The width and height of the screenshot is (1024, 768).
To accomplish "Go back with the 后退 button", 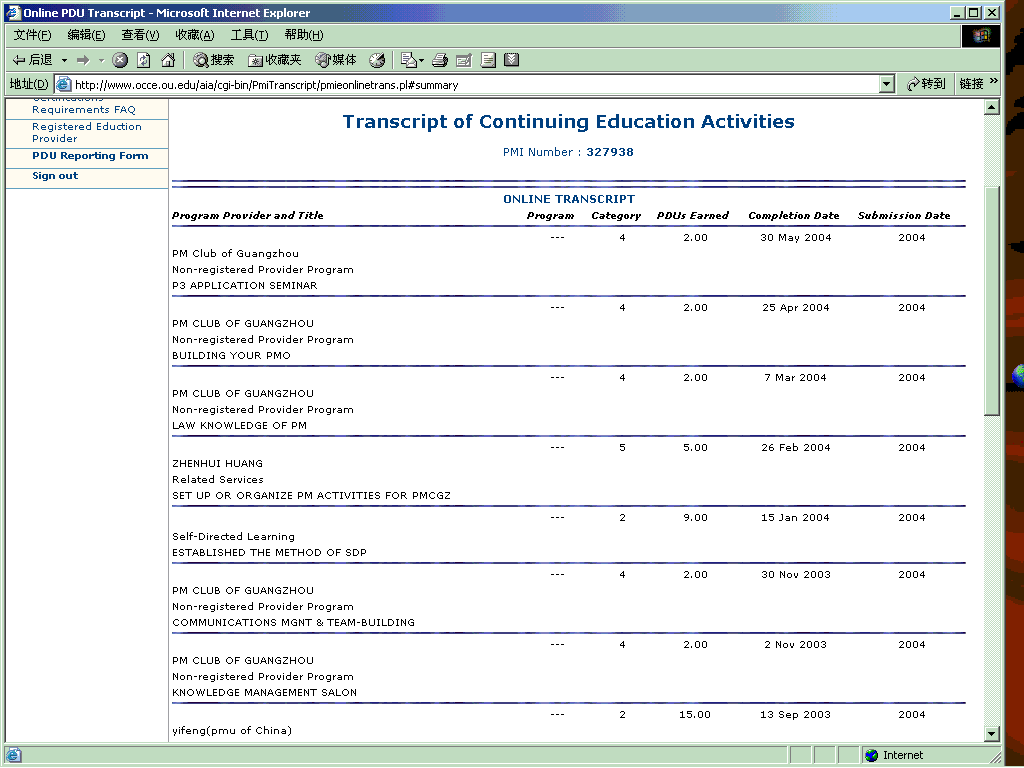I will (33, 60).
